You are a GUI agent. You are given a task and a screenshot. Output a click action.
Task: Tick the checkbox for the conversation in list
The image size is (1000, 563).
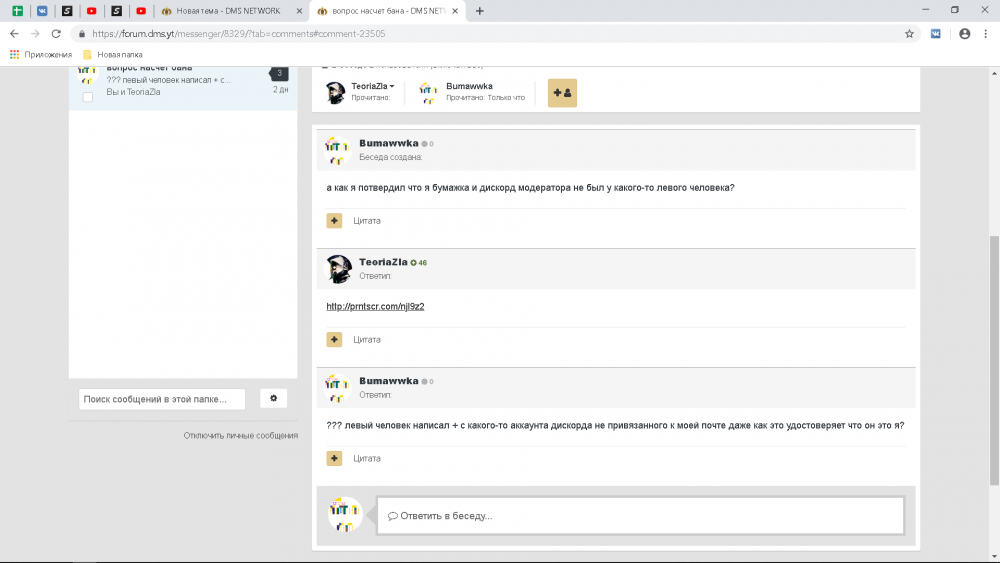[x=88, y=97]
